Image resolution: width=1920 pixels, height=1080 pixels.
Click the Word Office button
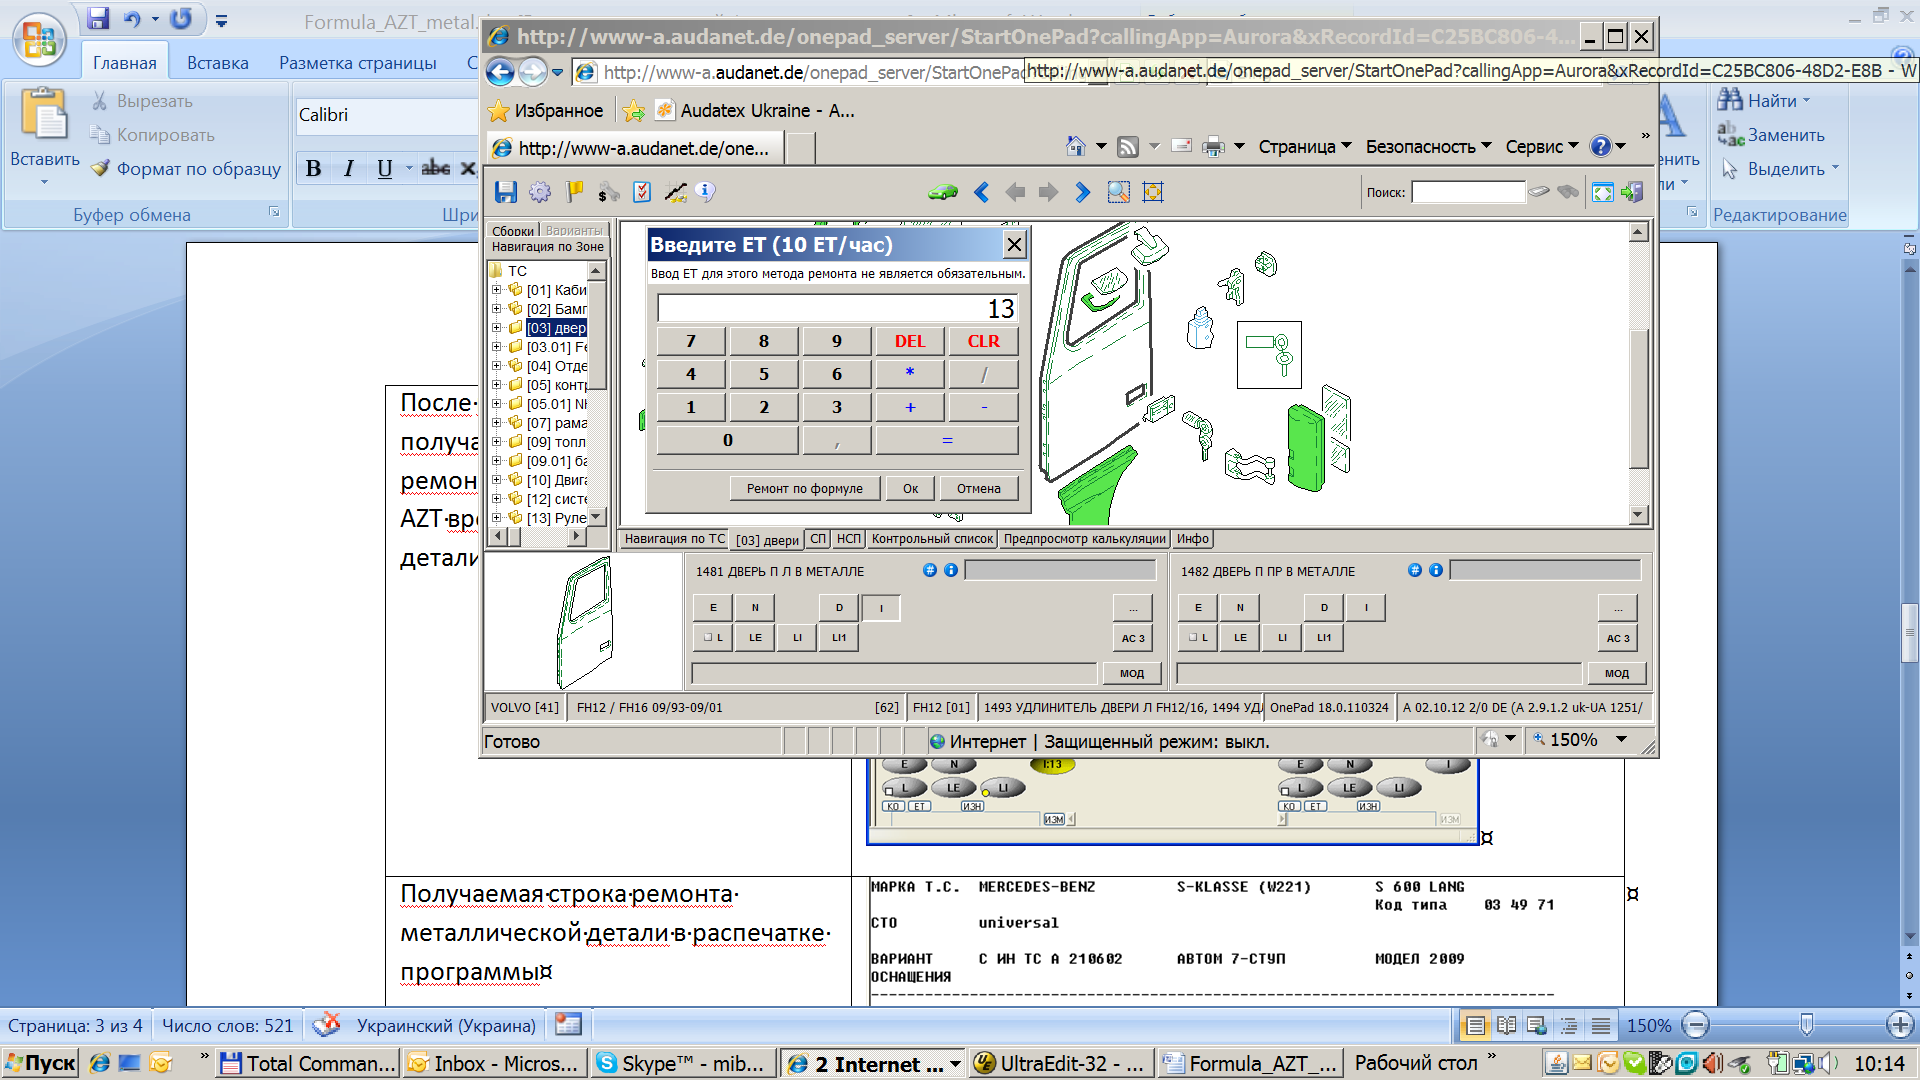38,40
